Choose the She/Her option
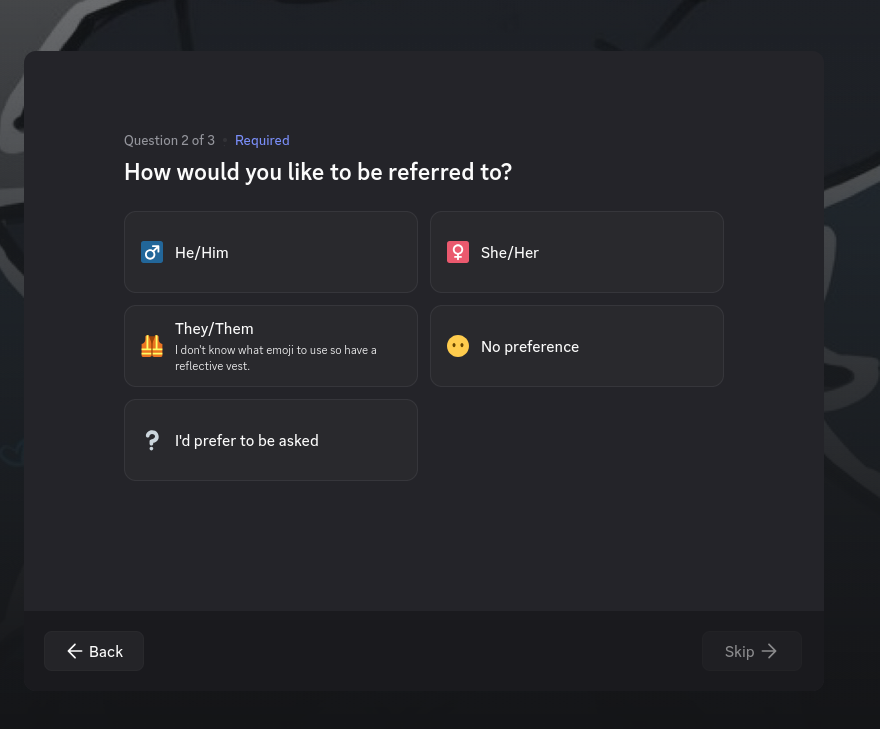 point(576,252)
